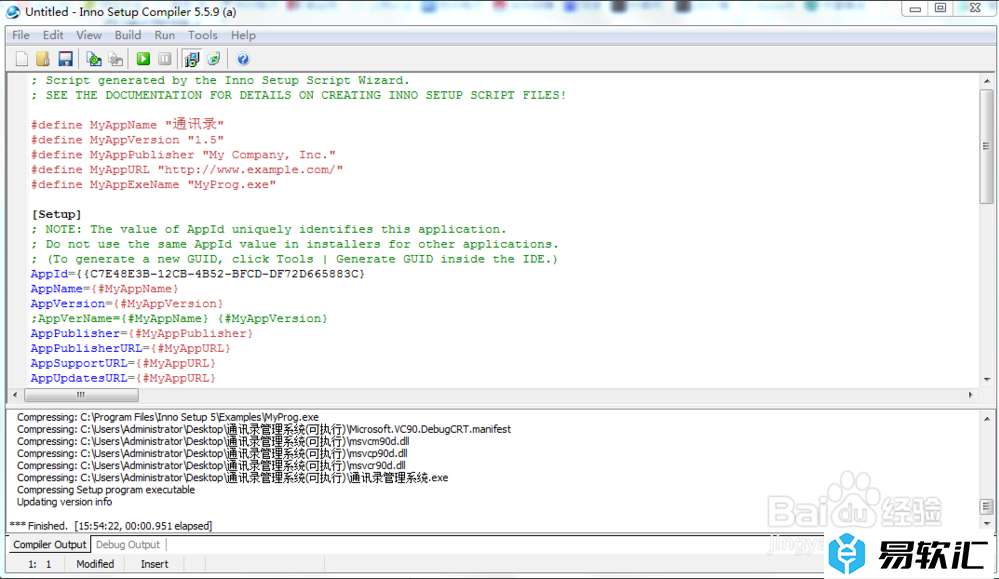The image size is (999, 579).
Task: Click the commented ";AppVerName=" line
Action: click(x=179, y=318)
